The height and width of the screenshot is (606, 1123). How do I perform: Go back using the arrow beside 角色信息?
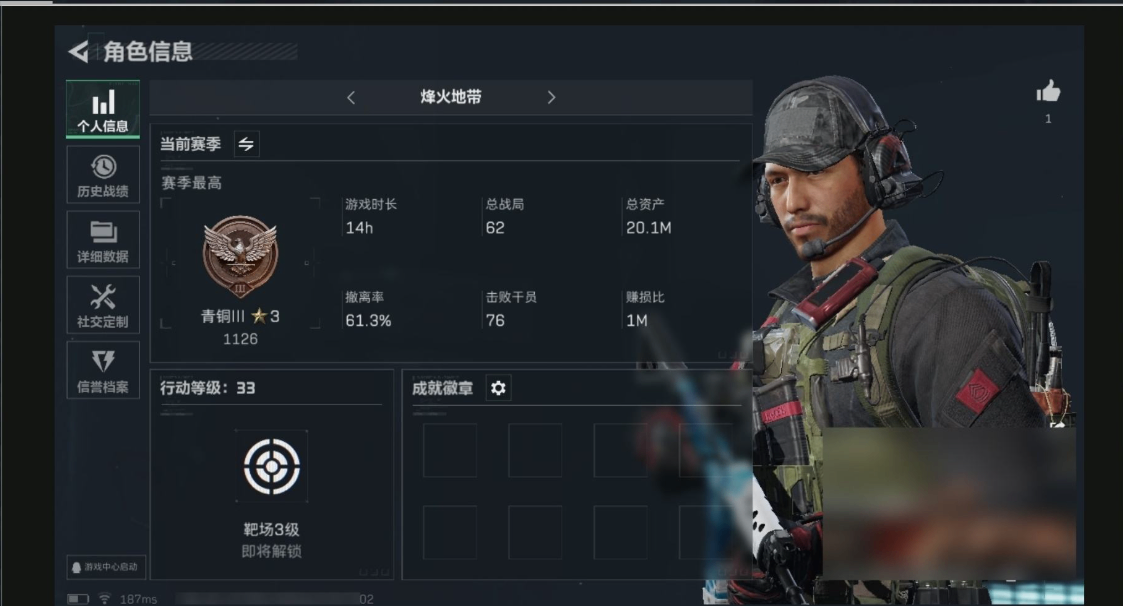pyautogui.click(x=78, y=52)
